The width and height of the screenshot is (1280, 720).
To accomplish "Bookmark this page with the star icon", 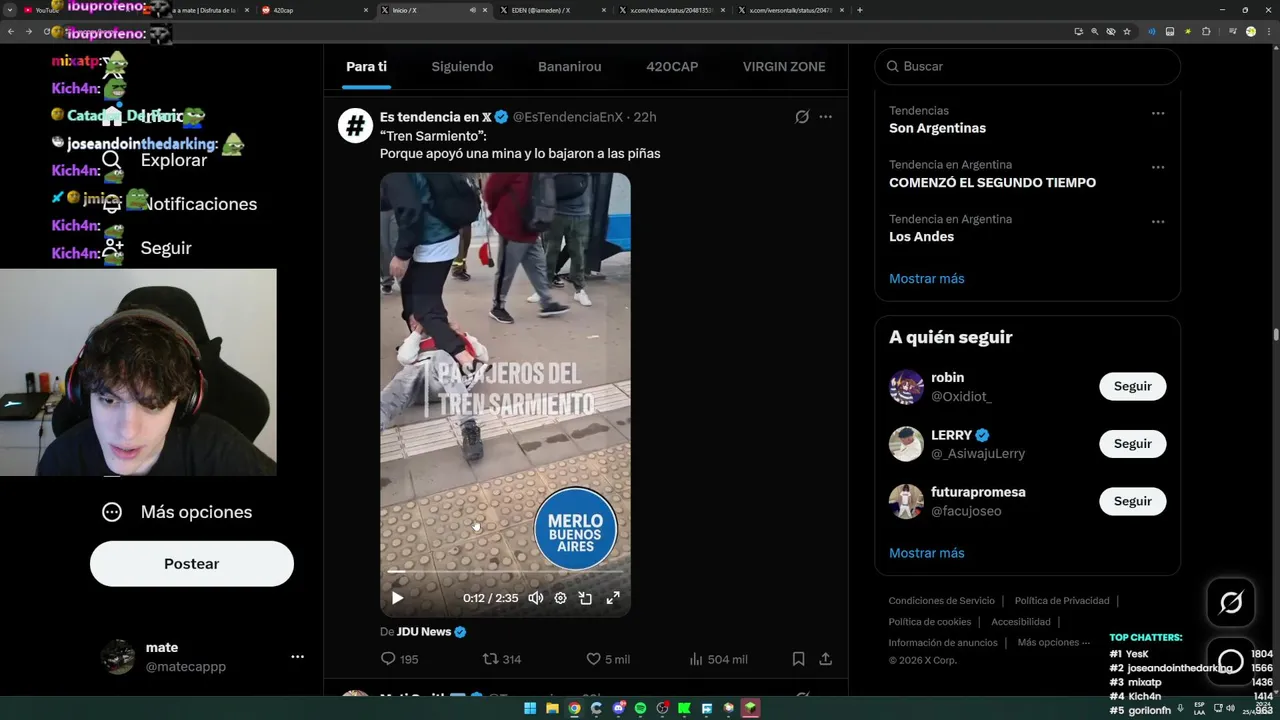I will tap(1127, 32).
